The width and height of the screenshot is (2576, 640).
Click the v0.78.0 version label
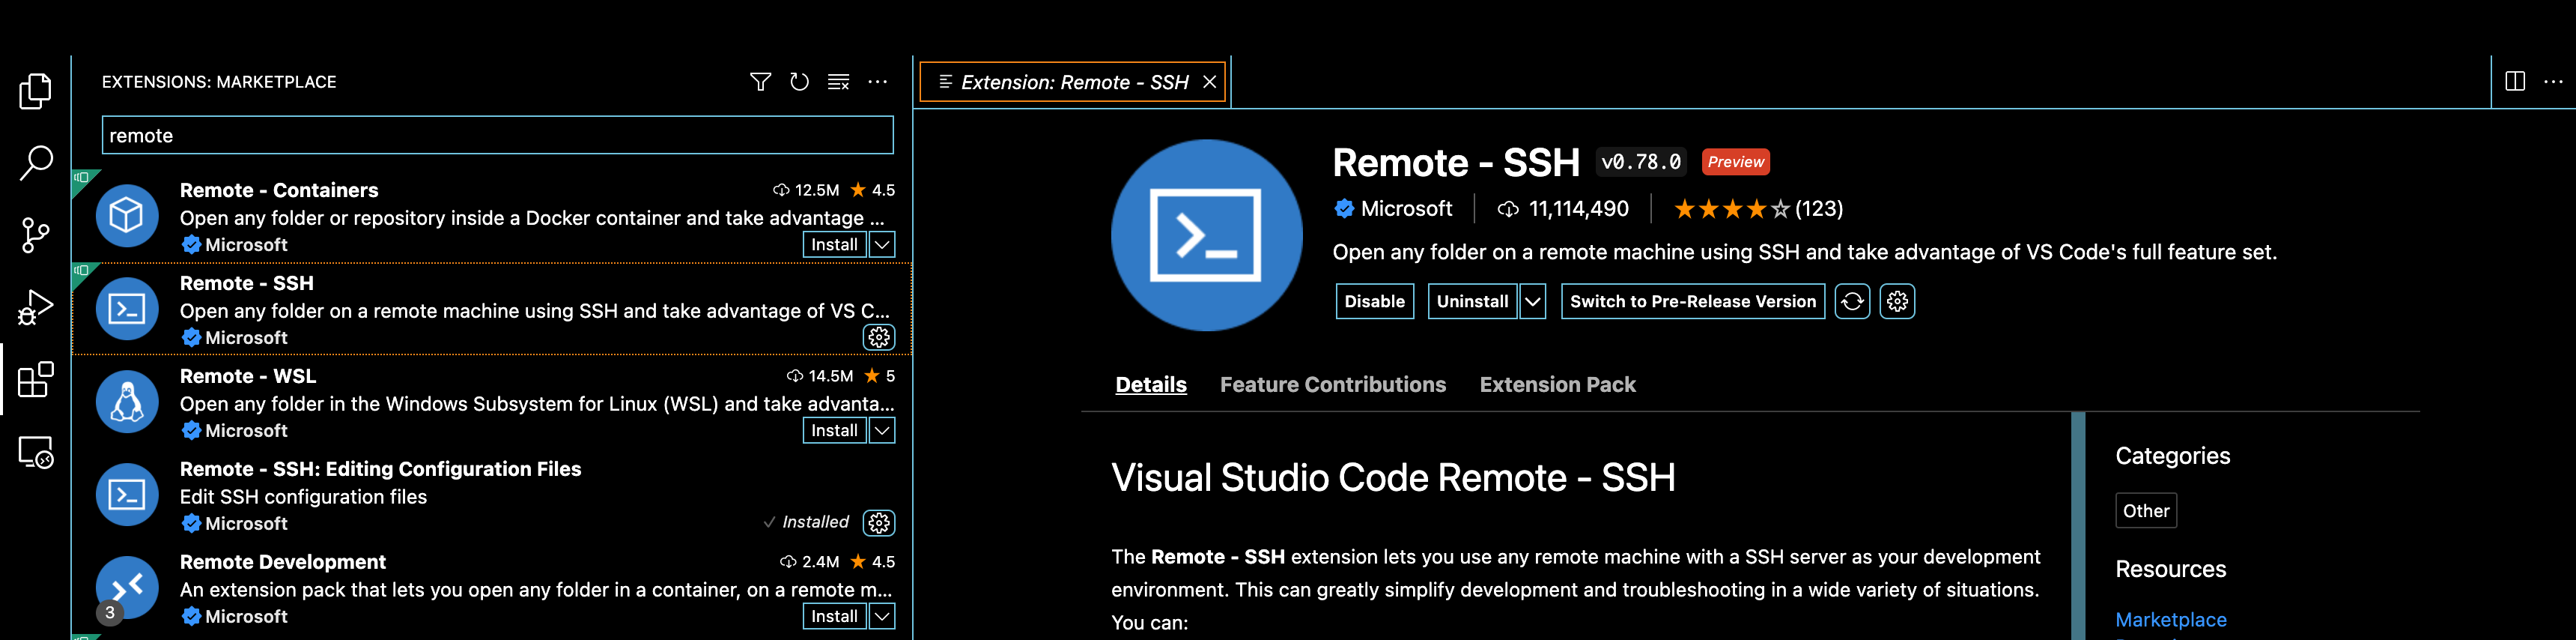tap(1640, 162)
